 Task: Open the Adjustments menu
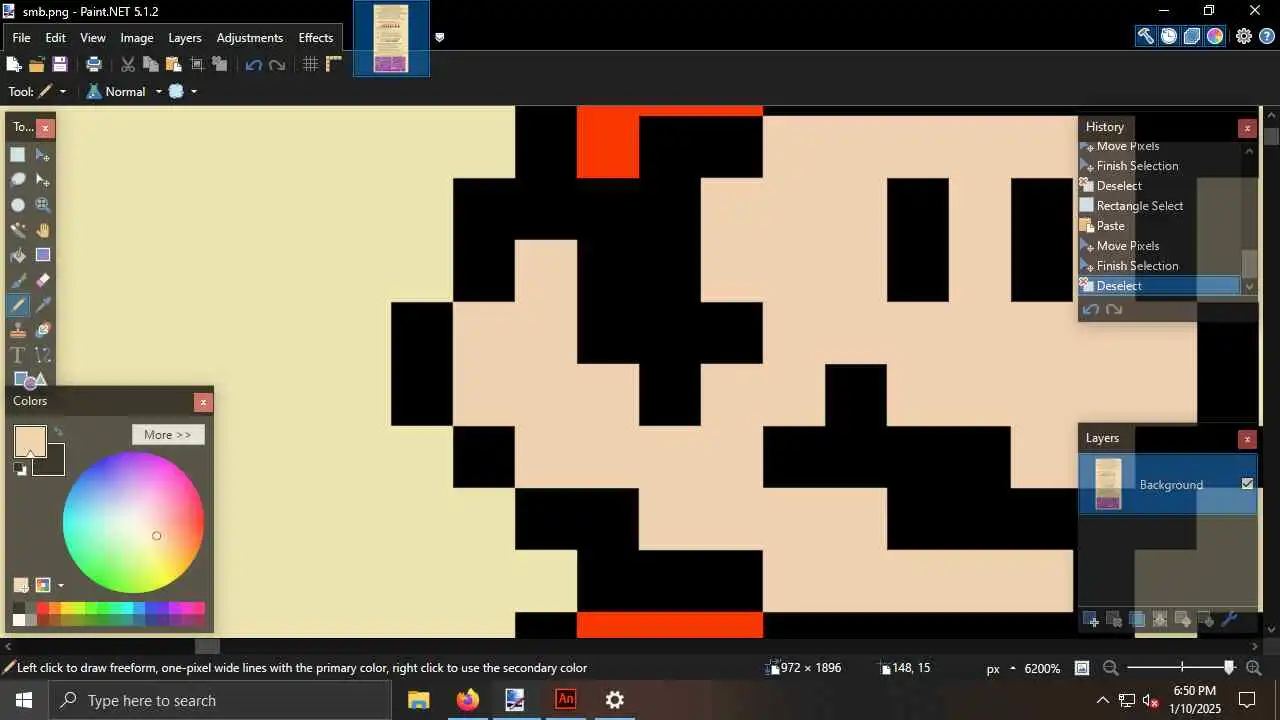(x=250, y=37)
